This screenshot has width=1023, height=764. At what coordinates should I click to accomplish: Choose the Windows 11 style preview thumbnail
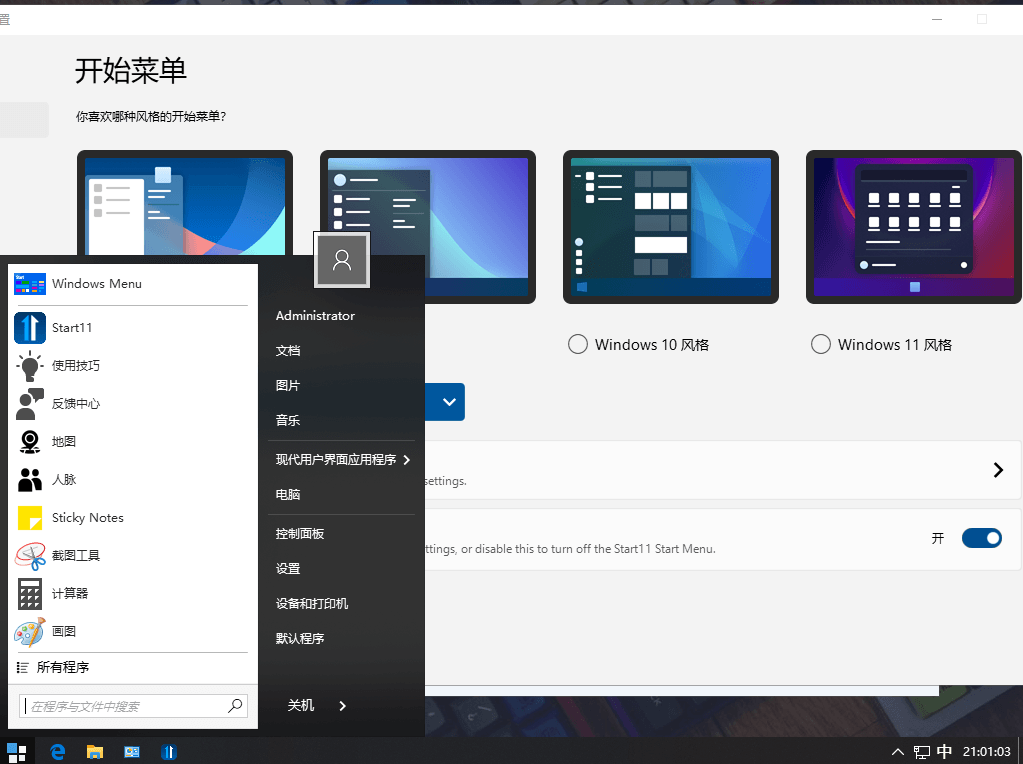point(913,227)
